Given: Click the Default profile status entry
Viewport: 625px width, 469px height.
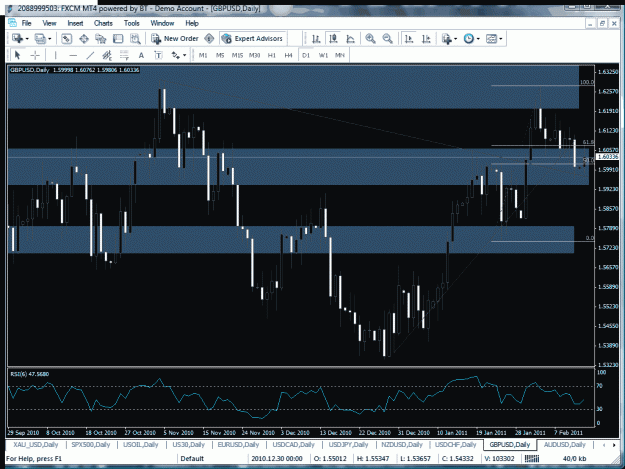Looking at the screenshot, I should [x=192, y=459].
